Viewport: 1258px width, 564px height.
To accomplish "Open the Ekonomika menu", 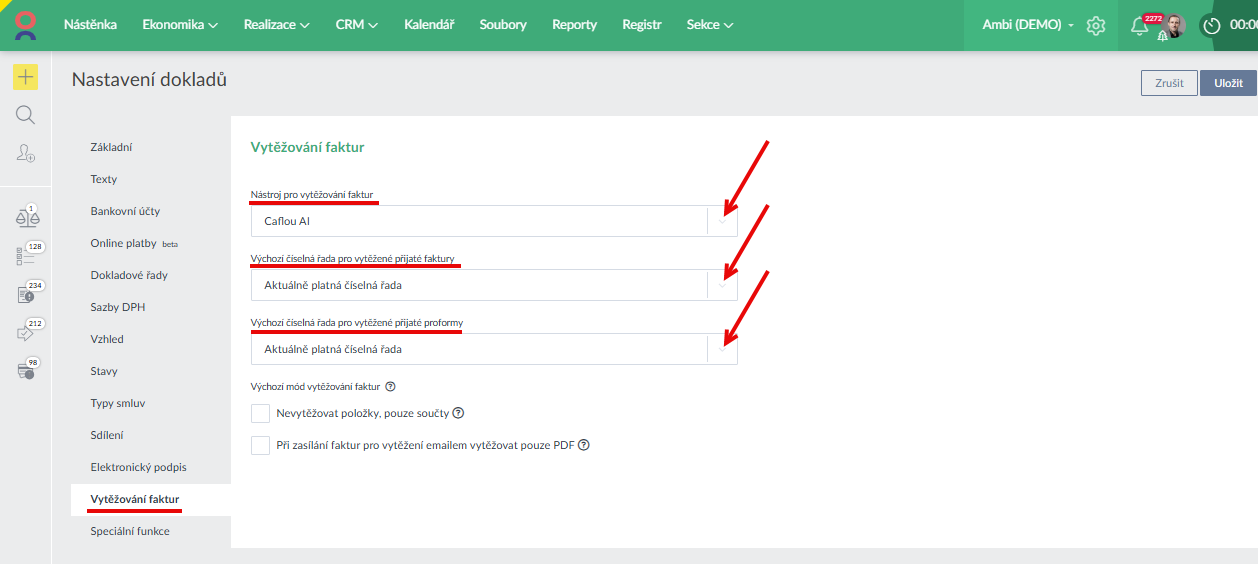I will point(180,25).
